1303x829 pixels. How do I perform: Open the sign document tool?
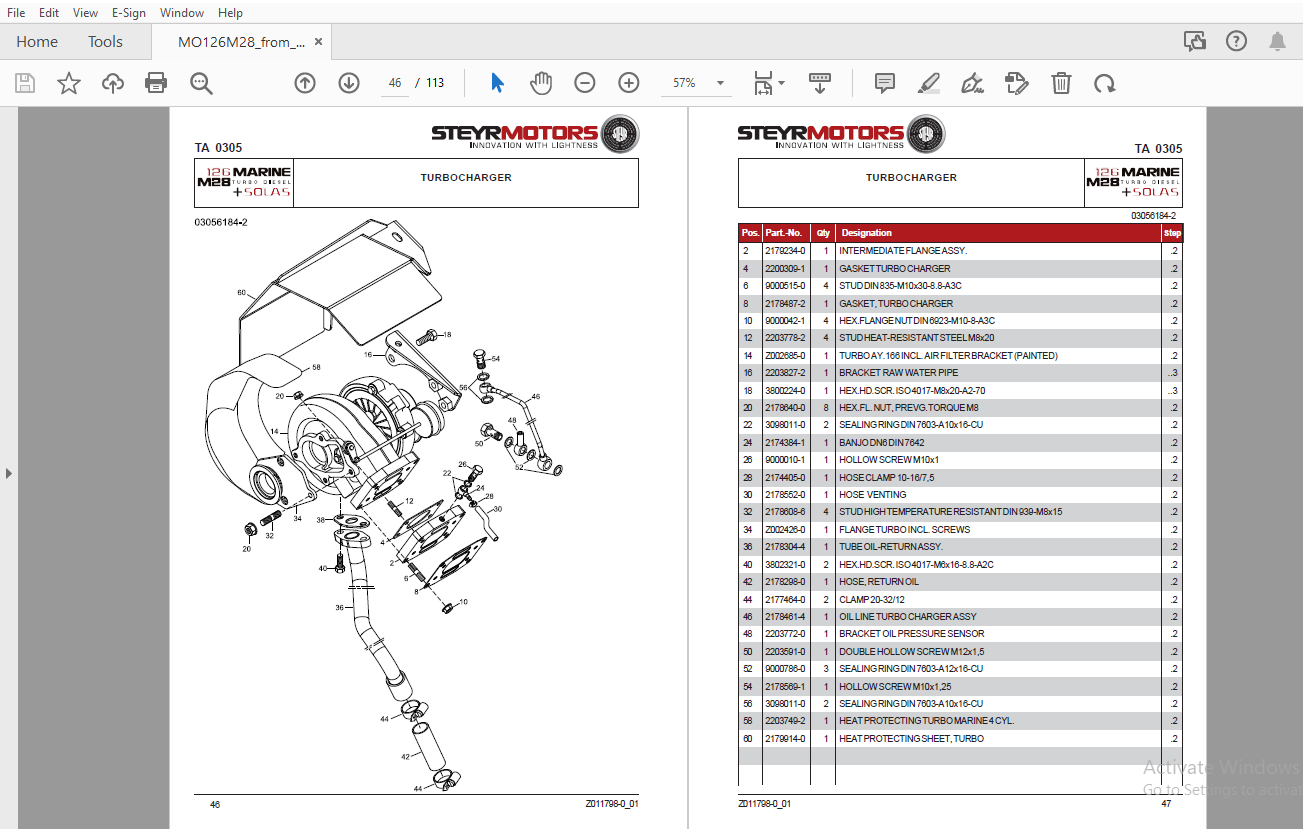coord(973,83)
